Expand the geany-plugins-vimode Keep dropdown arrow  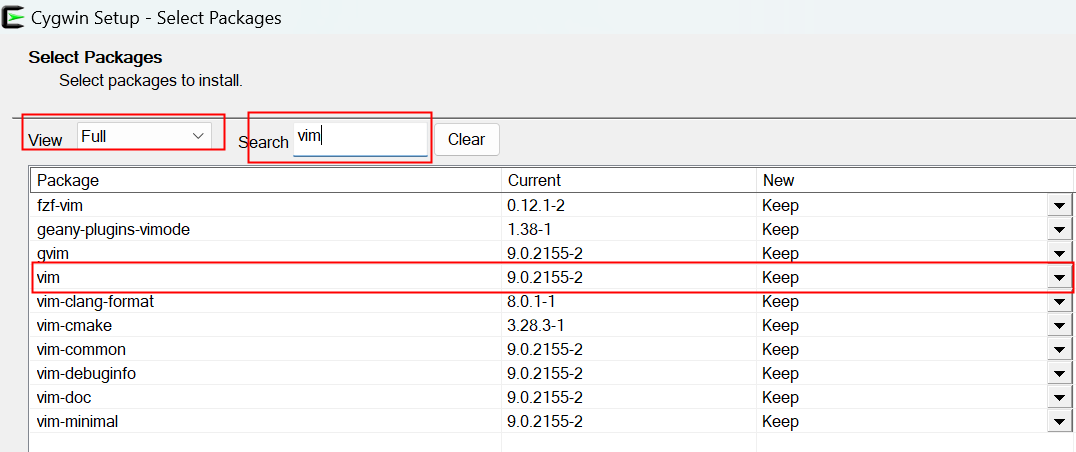tap(1059, 230)
